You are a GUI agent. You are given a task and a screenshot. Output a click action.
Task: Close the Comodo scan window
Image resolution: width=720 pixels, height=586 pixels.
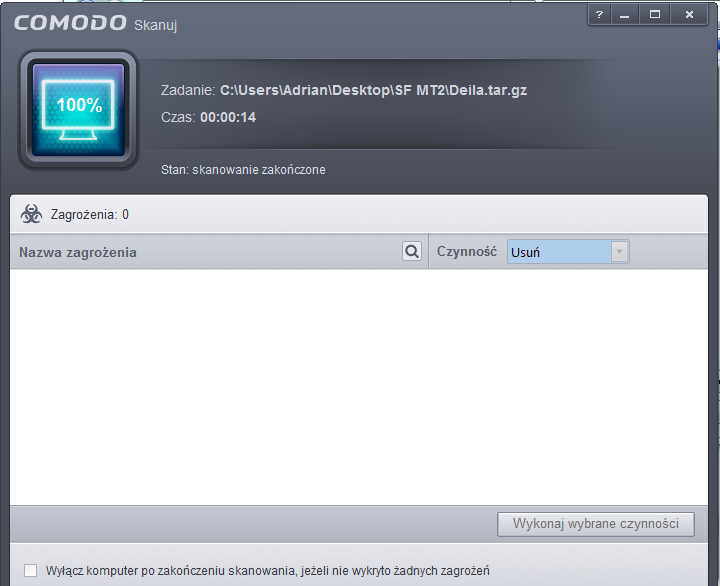coord(689,15)
